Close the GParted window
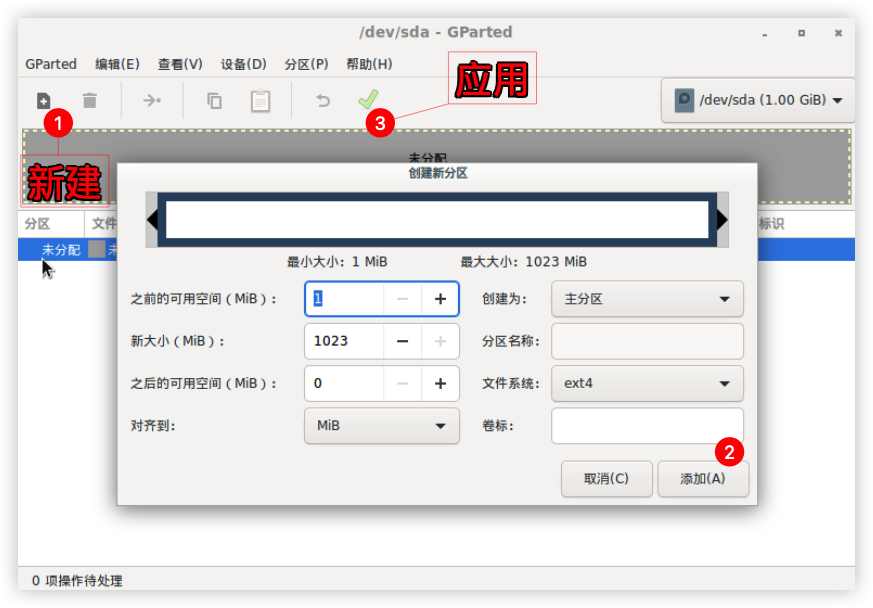This screenshot has height=608, width=873. tap(838, 33)
